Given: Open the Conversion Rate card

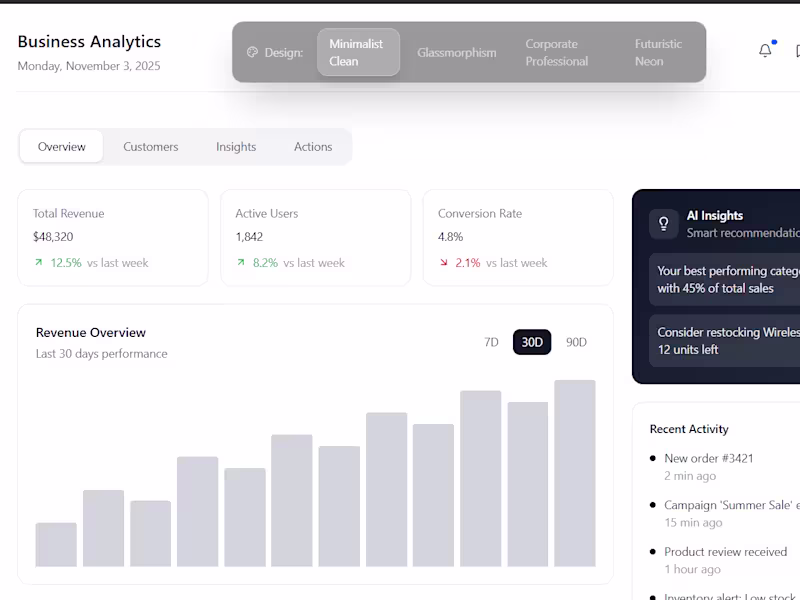Looking at the screenshot, I should click(518, 238).
